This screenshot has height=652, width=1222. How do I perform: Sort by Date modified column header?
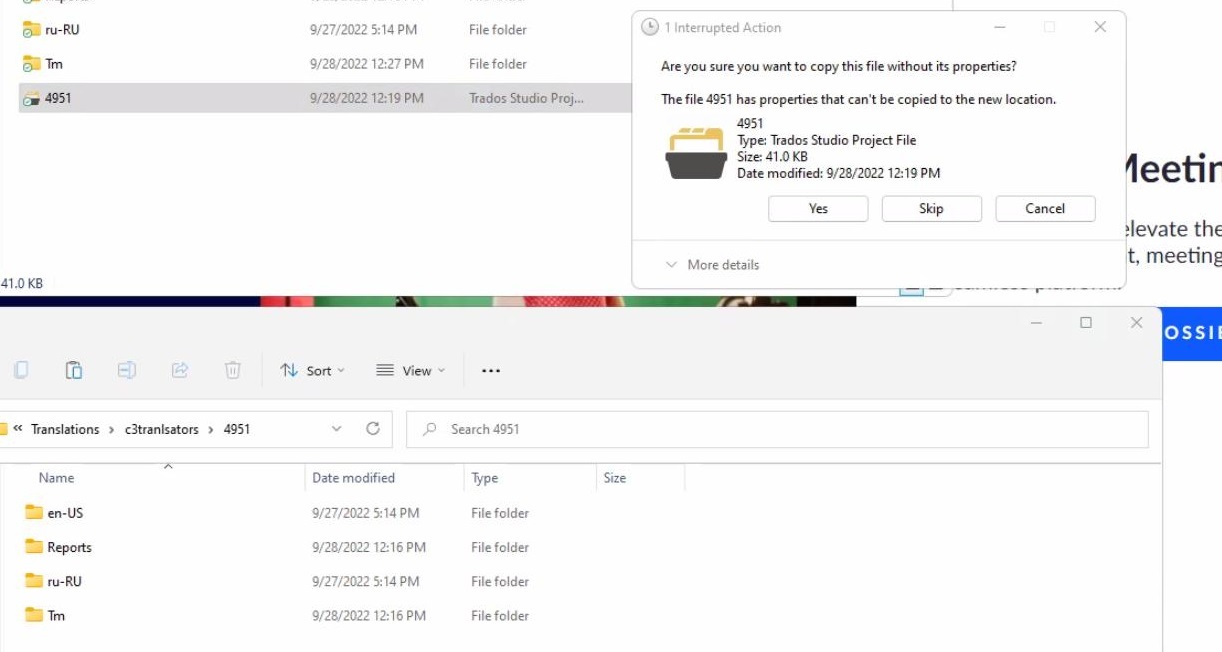354,478
